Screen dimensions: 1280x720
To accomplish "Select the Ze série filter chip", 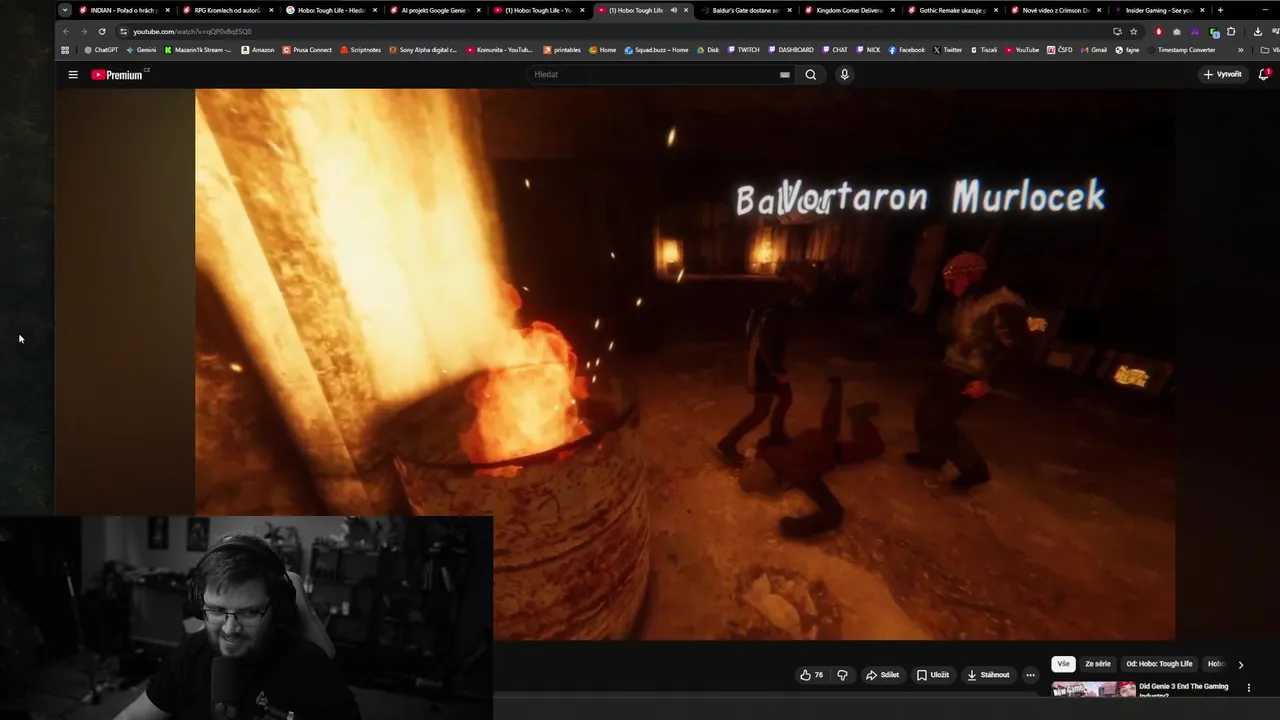I will point(1097,664).
